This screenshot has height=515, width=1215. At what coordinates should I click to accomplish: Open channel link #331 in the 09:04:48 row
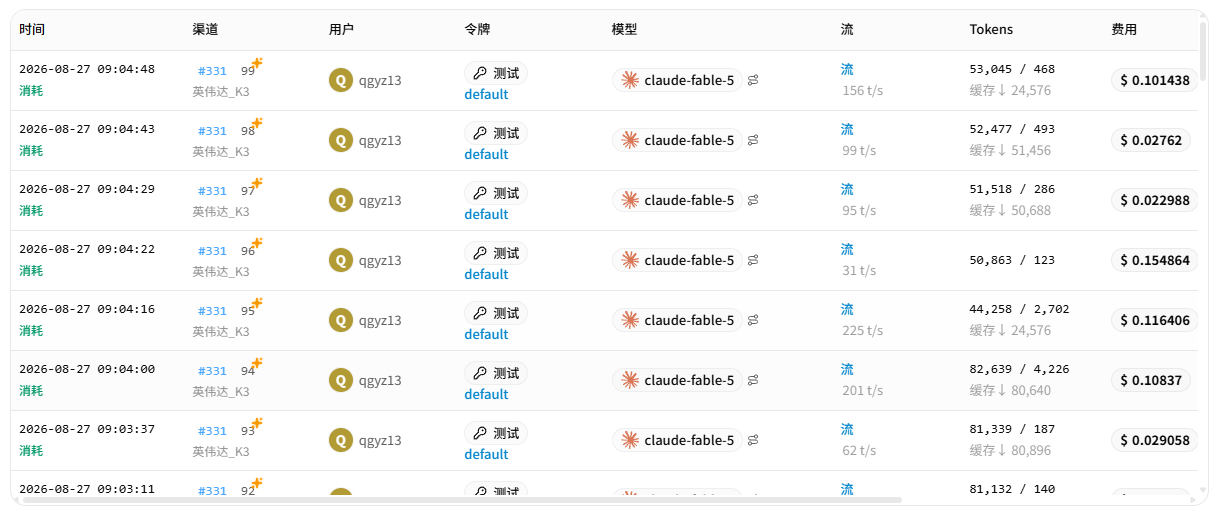tap(212, 71)
